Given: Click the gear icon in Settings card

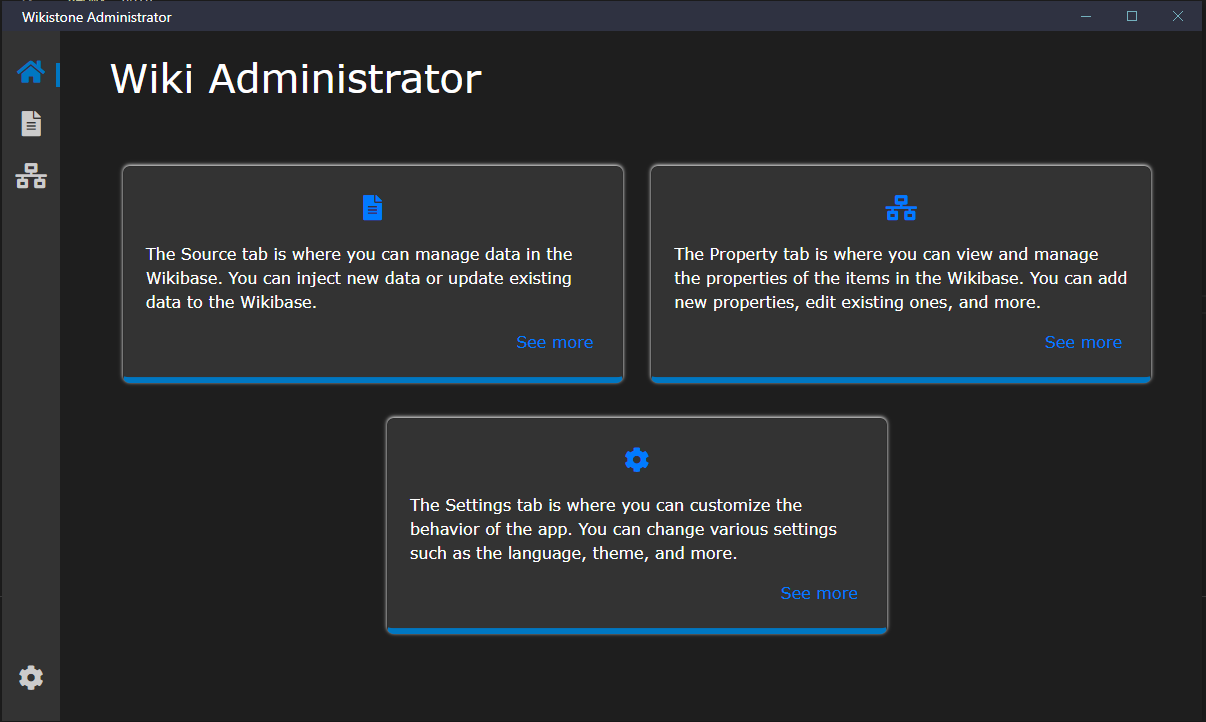Looking at the screenshot, I should tap(637, 459).
